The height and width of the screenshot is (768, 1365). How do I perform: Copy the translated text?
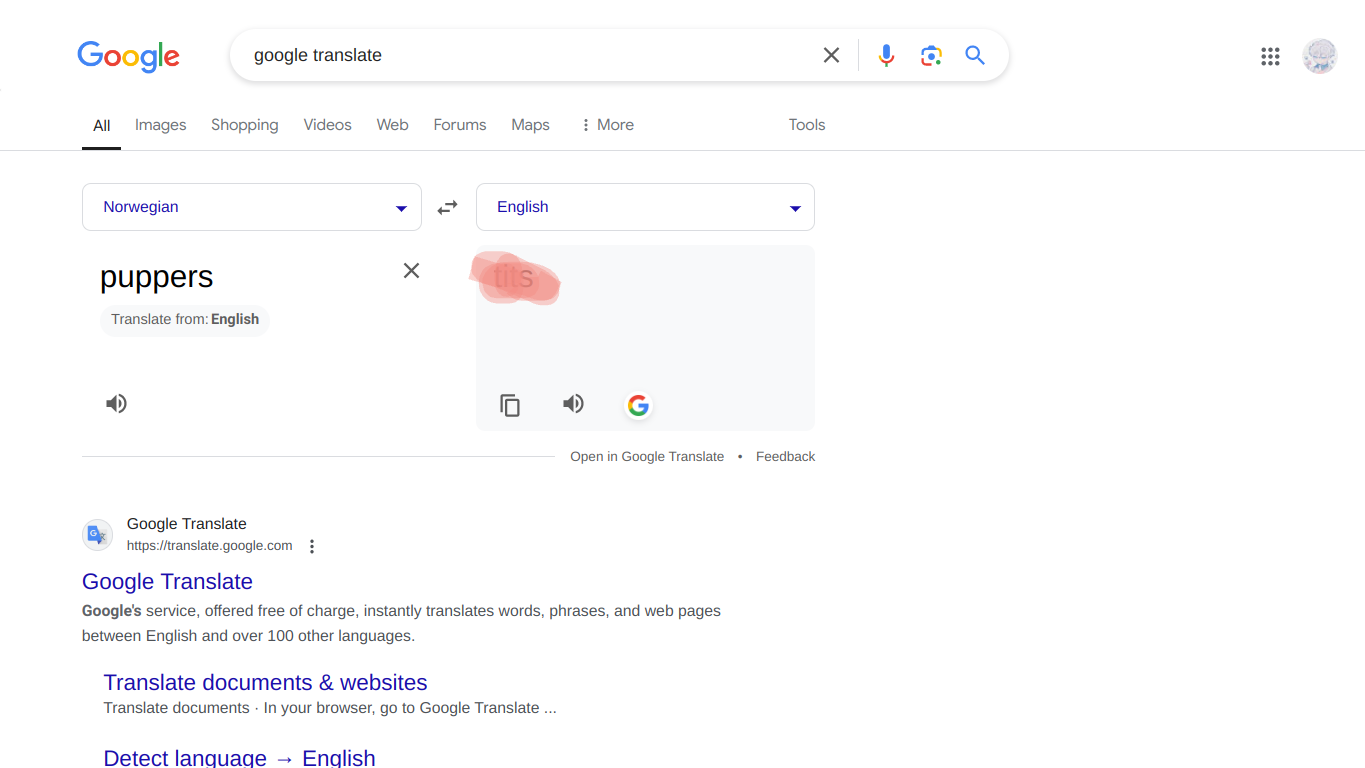[510, 405]
